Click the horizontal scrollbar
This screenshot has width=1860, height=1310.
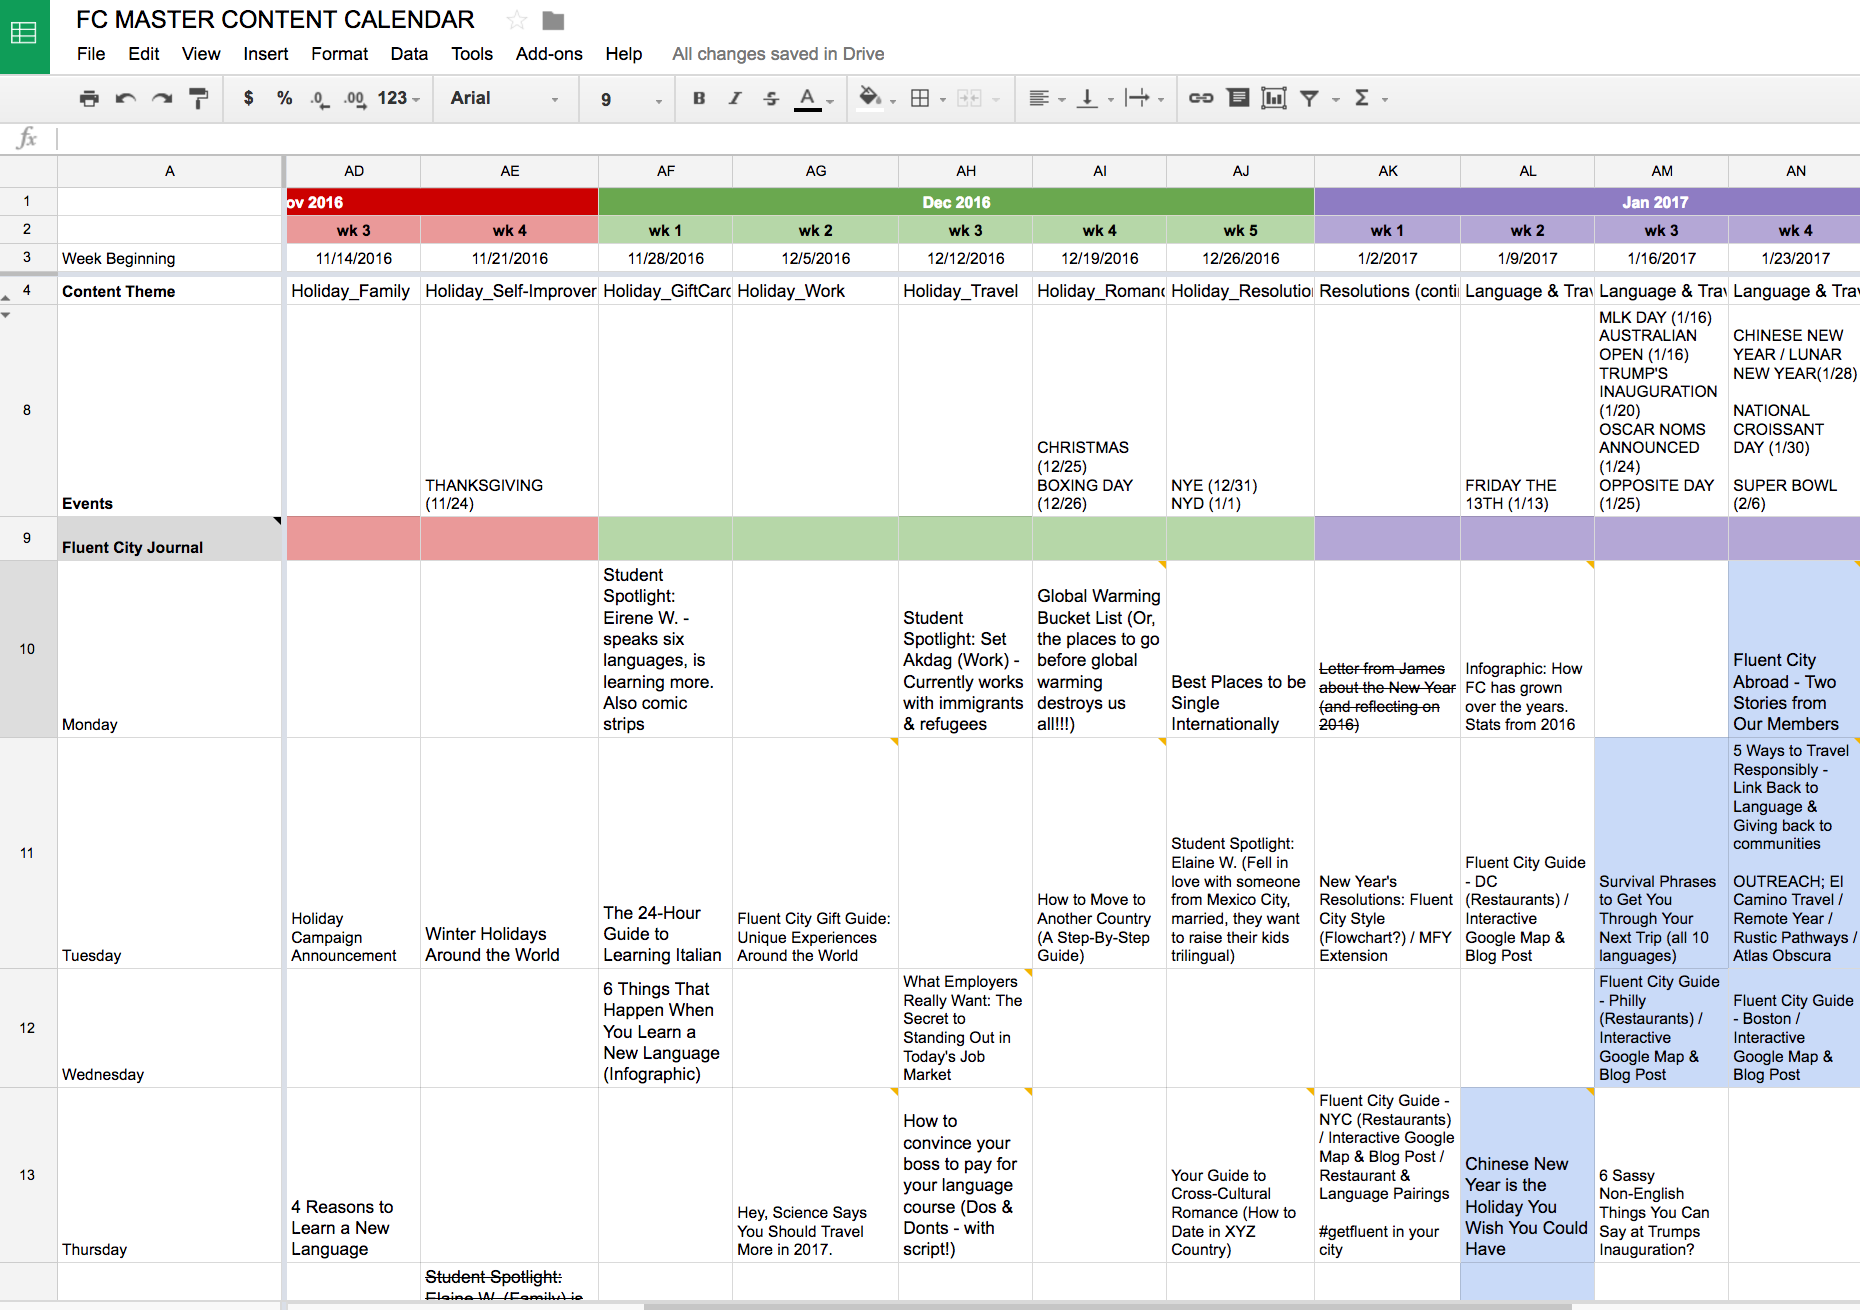tap(1107, 1305)
